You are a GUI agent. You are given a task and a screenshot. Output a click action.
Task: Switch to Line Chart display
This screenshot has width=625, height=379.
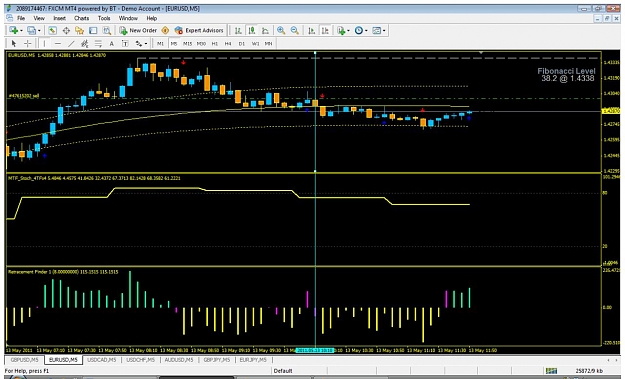click(x=265, y=31)
